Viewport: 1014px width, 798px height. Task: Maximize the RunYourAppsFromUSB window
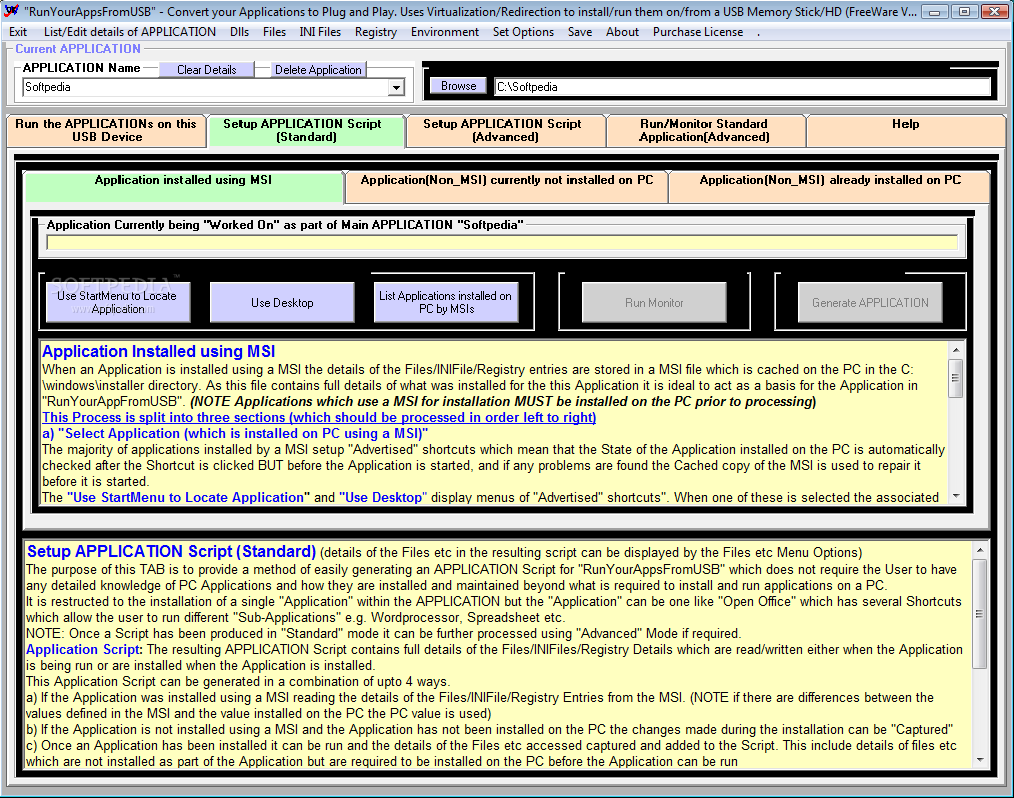(x=964, y=12)
